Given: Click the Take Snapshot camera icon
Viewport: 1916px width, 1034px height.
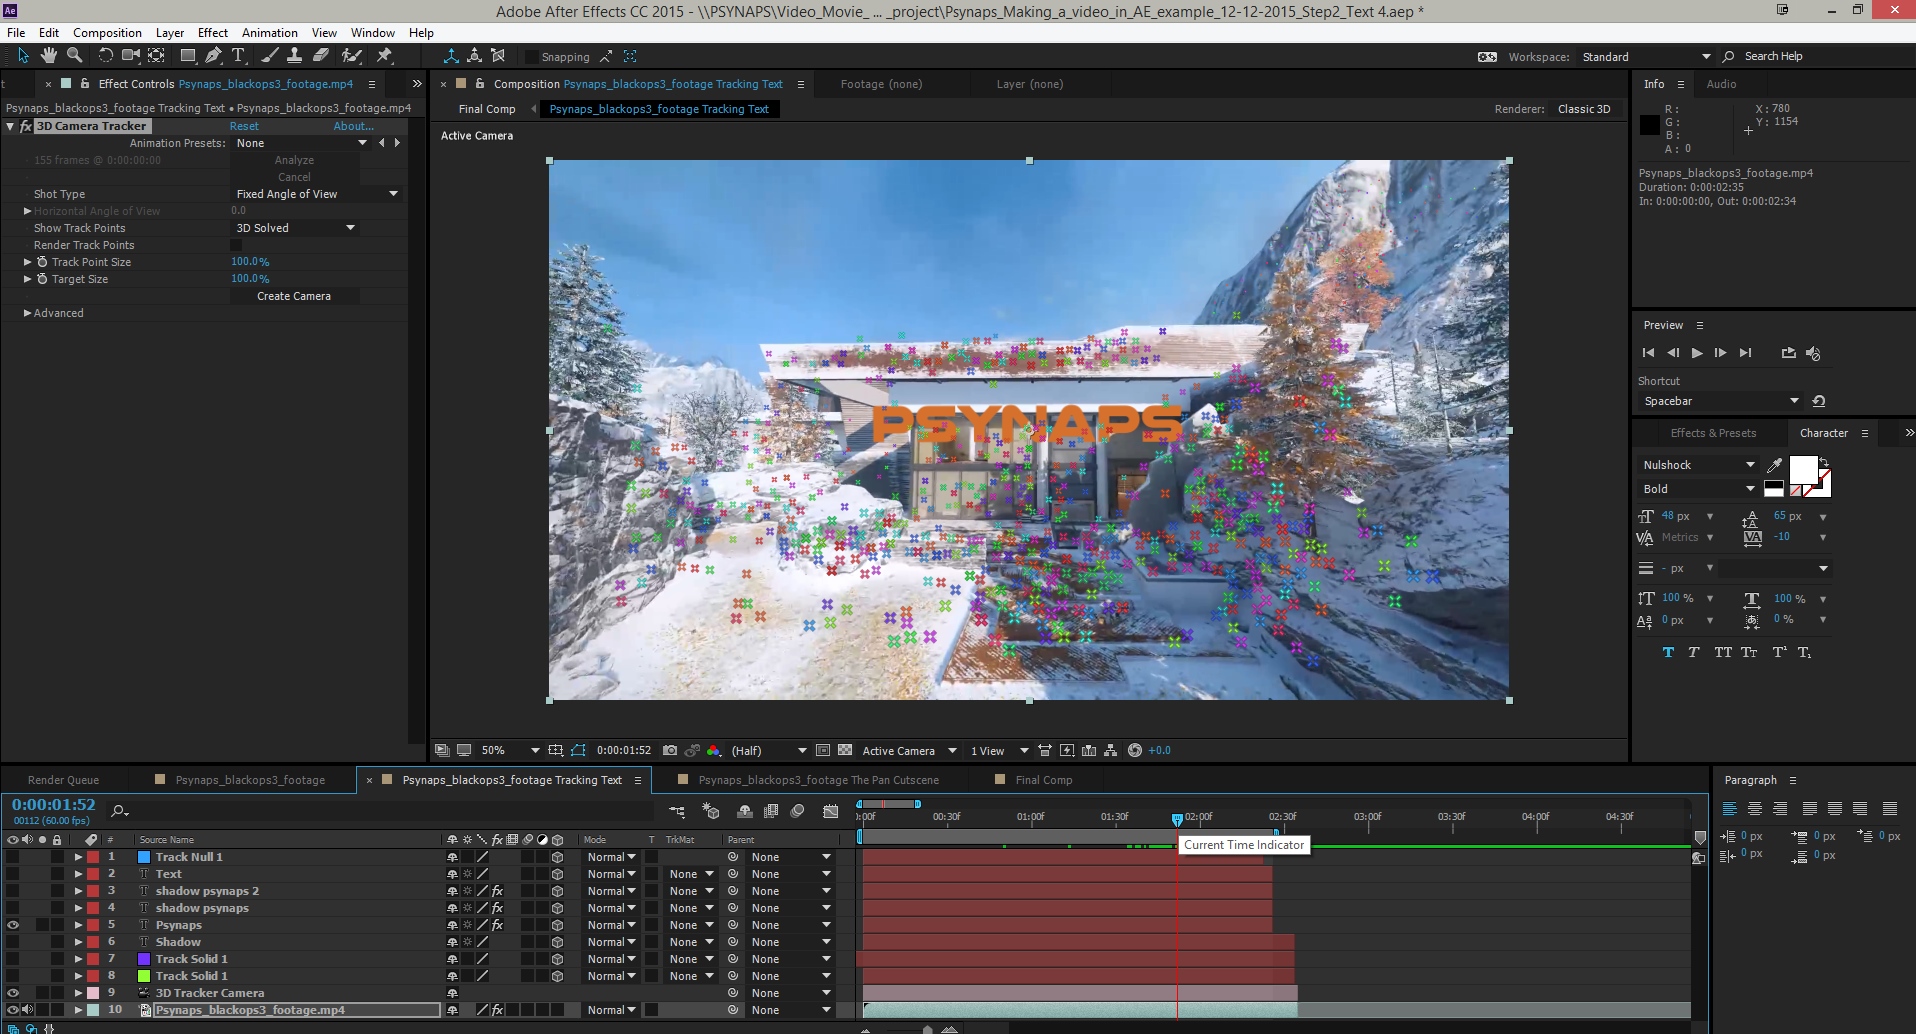Looking at the screenshot, I should coord(670,750).
